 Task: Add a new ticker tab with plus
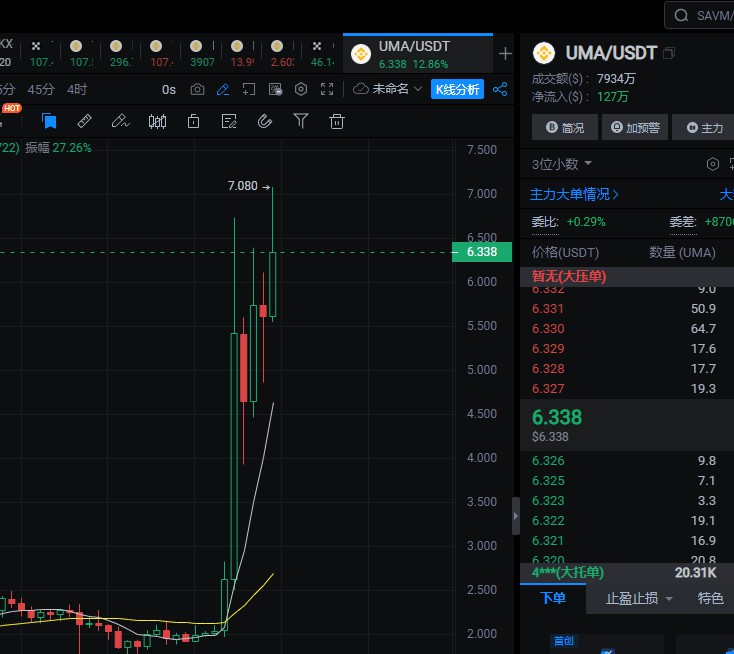tap(505, 54)
